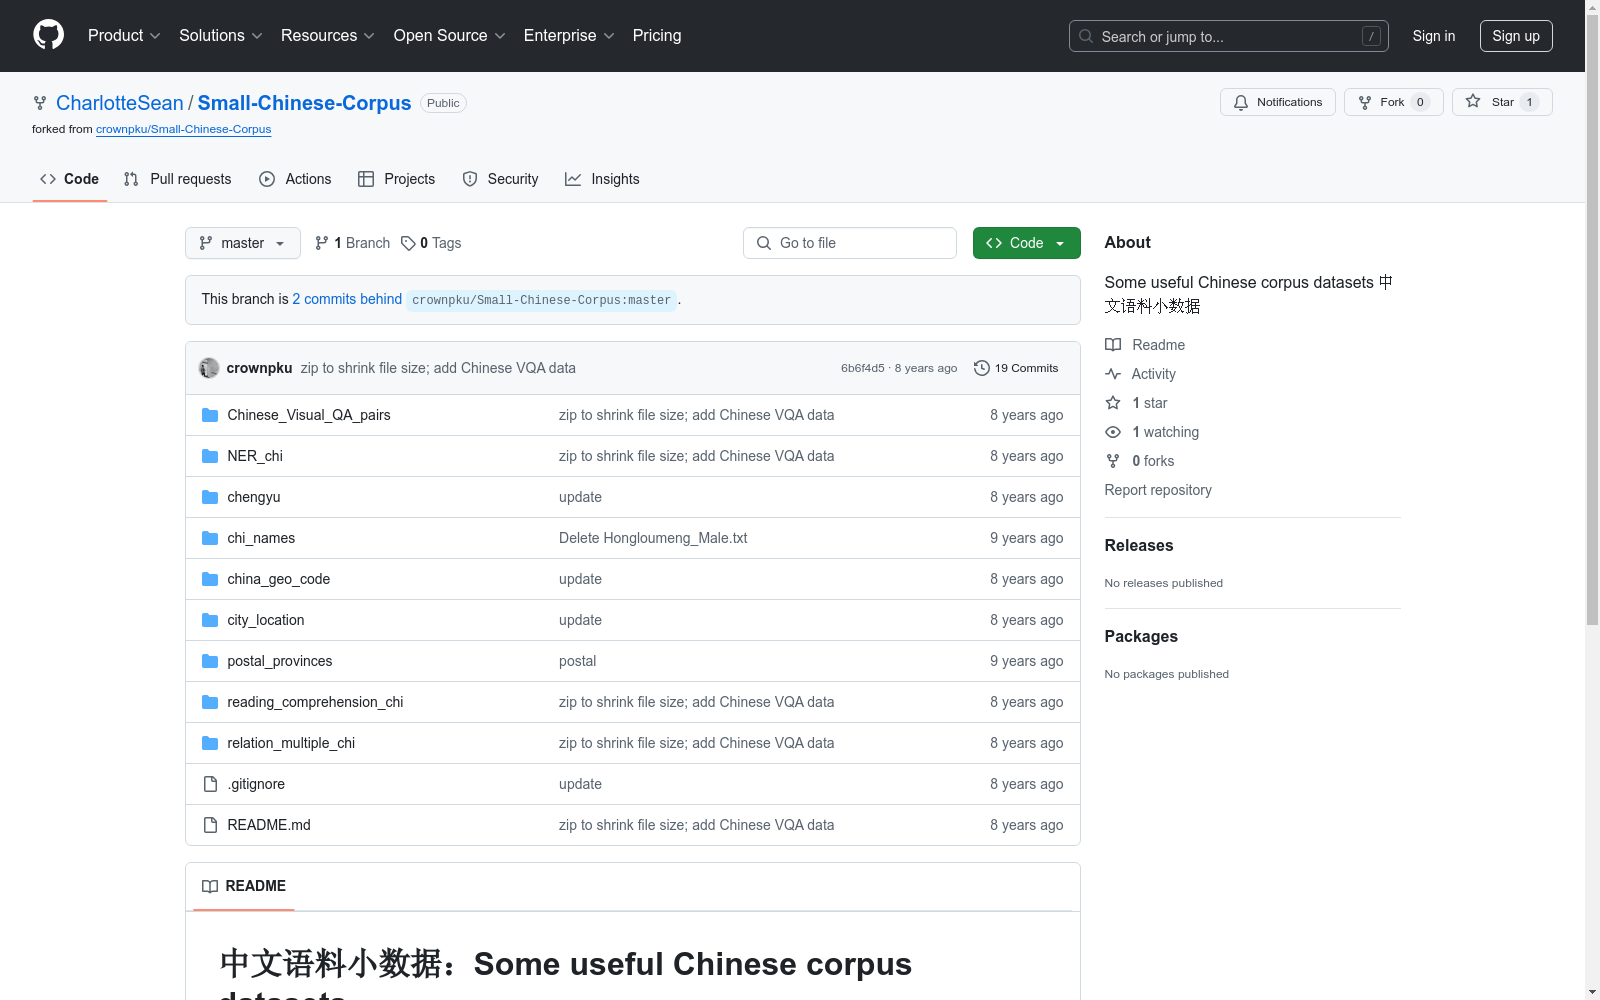The height and width of the screenshot is (1000, 1600).
Task: Click the tag icon next to 0 Tags
Action: coord(408,243)
